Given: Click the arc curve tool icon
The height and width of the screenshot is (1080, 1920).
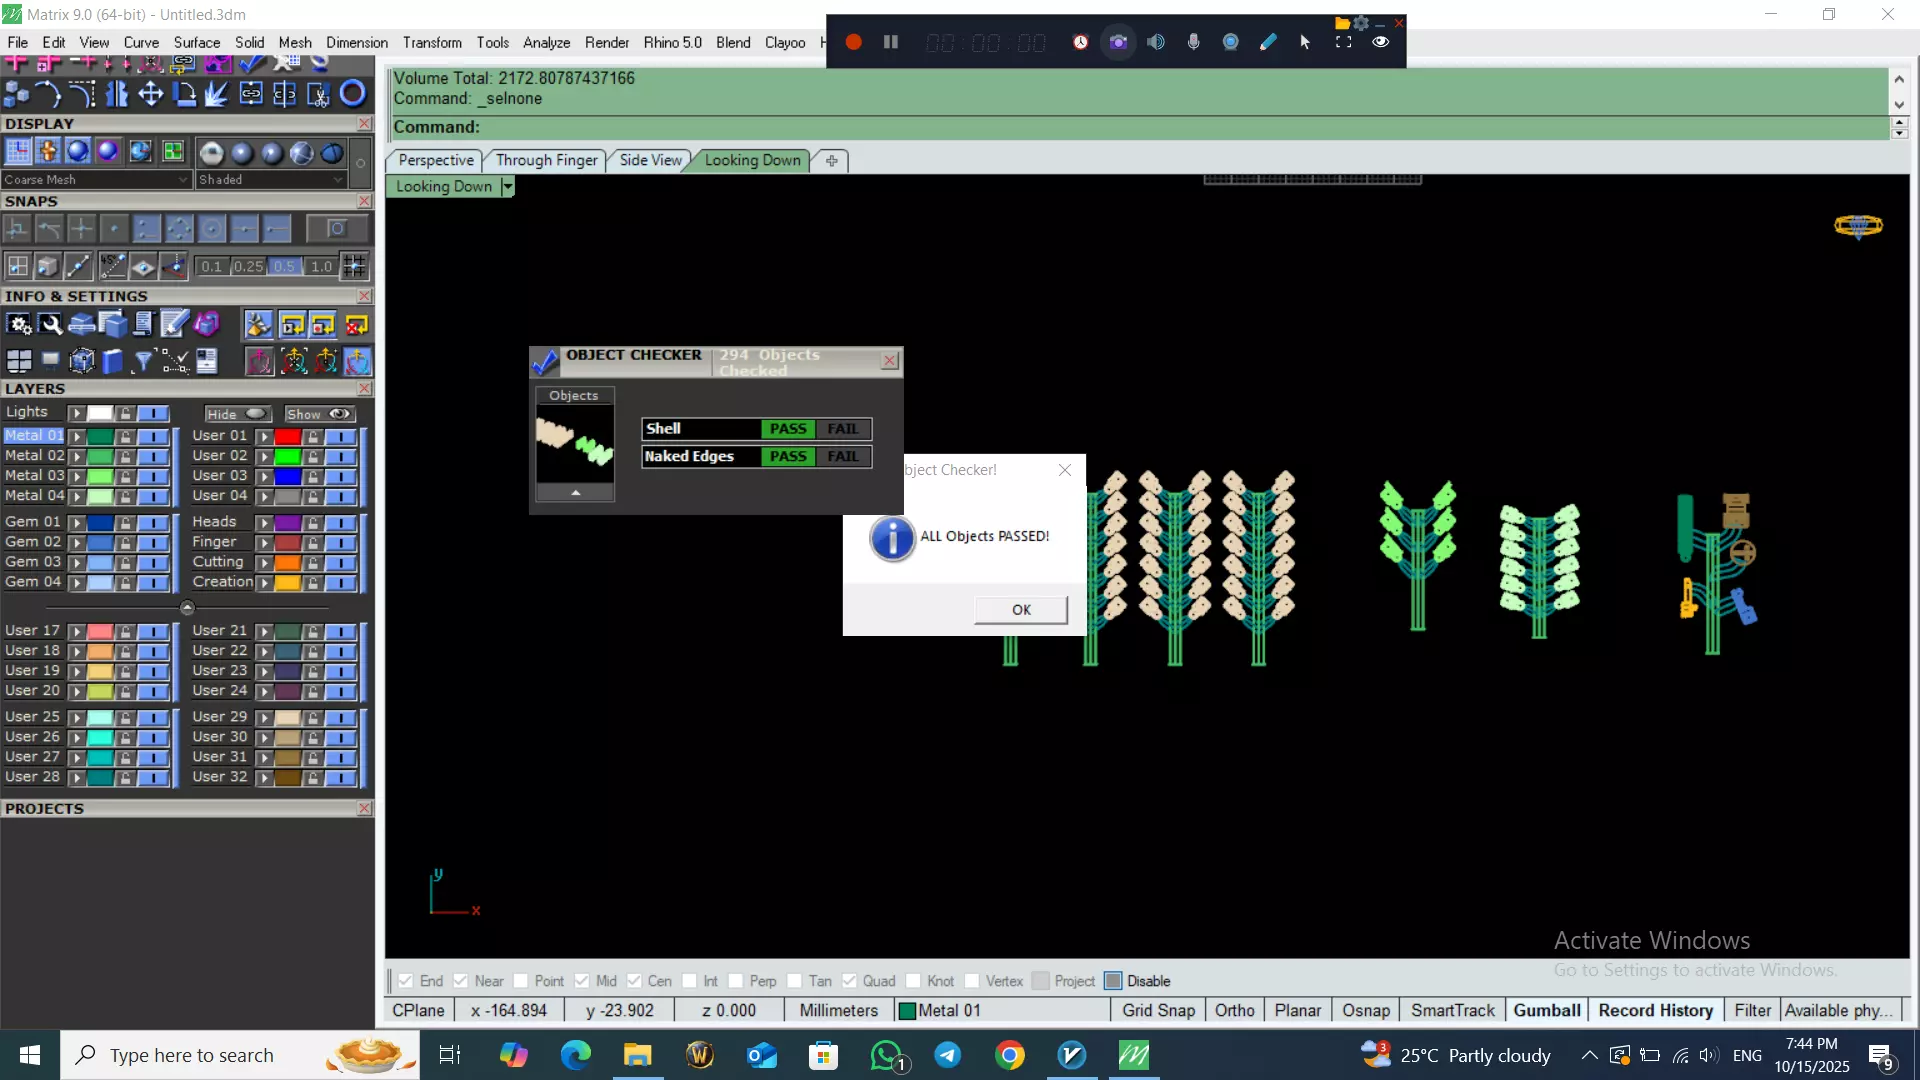Looking at the screenshot, I should [47, 94].
